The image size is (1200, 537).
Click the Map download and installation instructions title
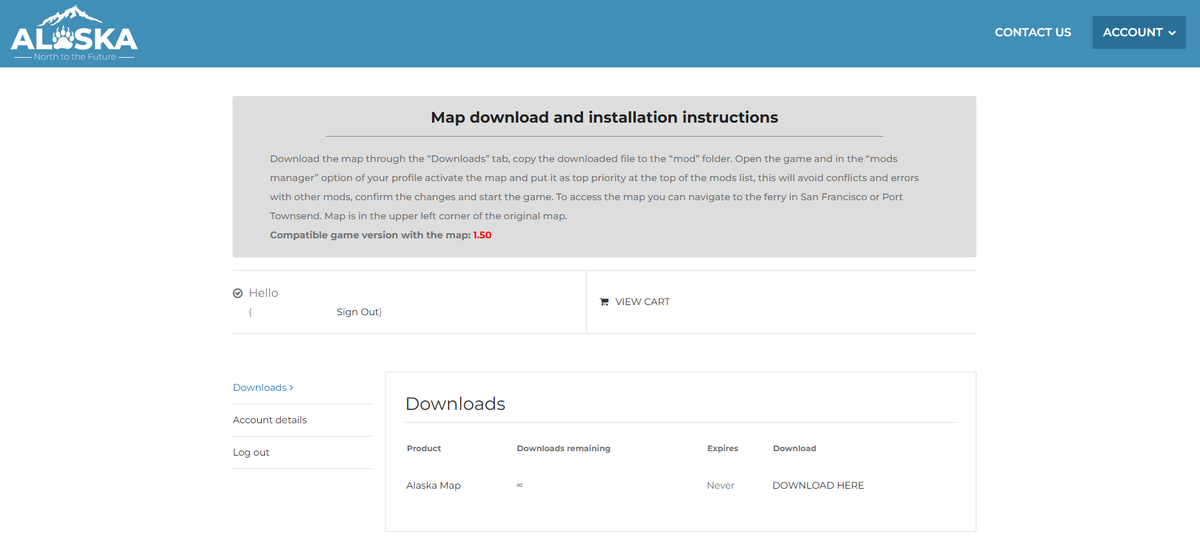(604, 117)
